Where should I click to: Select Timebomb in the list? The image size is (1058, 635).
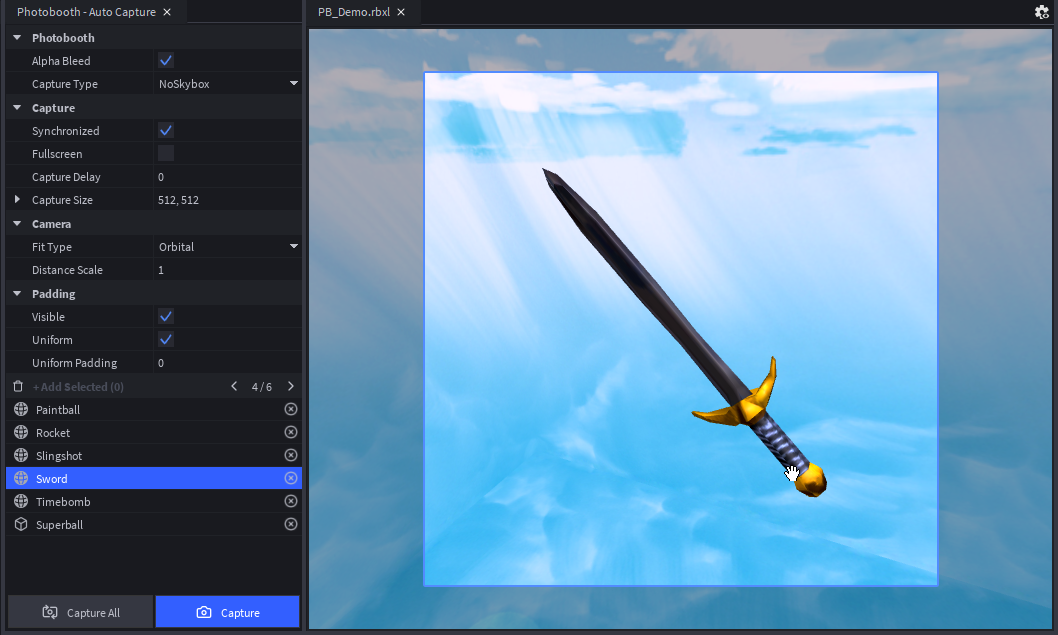[154, 501]
